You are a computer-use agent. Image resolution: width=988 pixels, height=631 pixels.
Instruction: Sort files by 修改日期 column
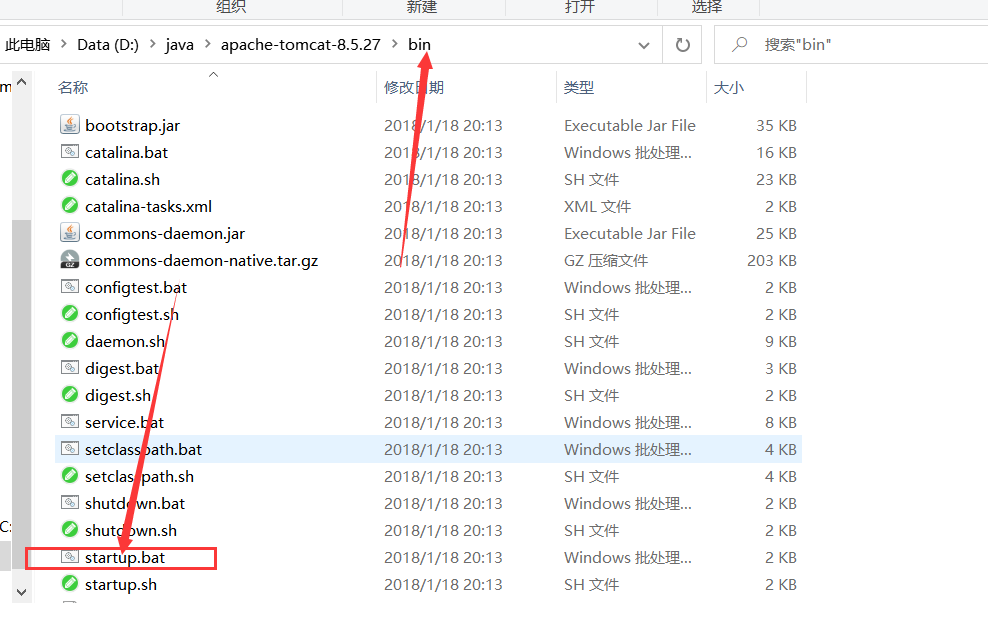(414, 88)
